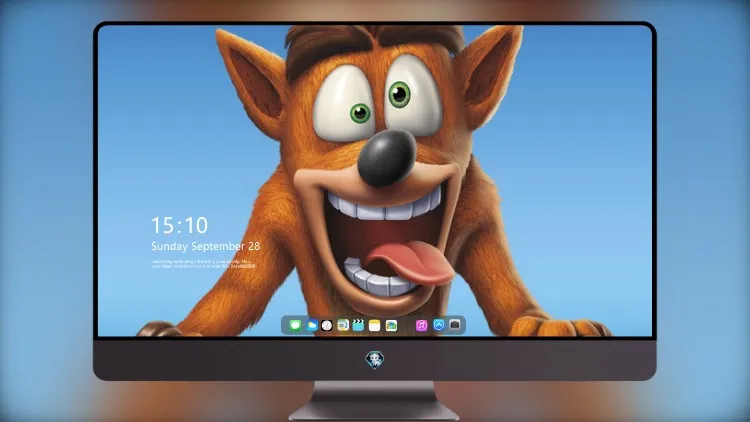Click the Sunday September 28 date
The image size is (750, 422).
pos(206,246)
